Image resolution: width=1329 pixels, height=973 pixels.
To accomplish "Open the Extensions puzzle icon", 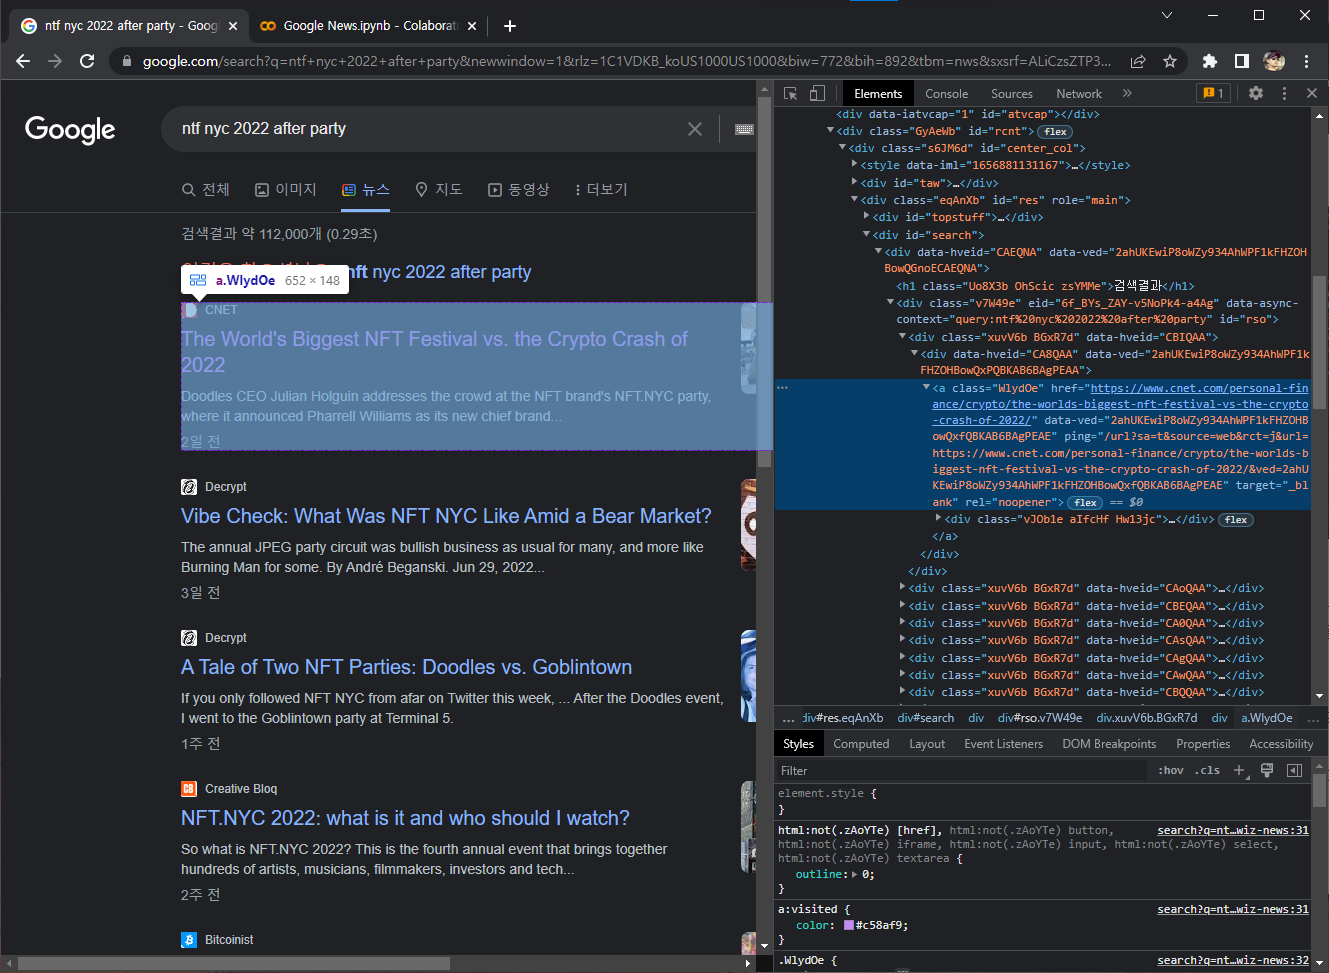I will pos(1210,61).
